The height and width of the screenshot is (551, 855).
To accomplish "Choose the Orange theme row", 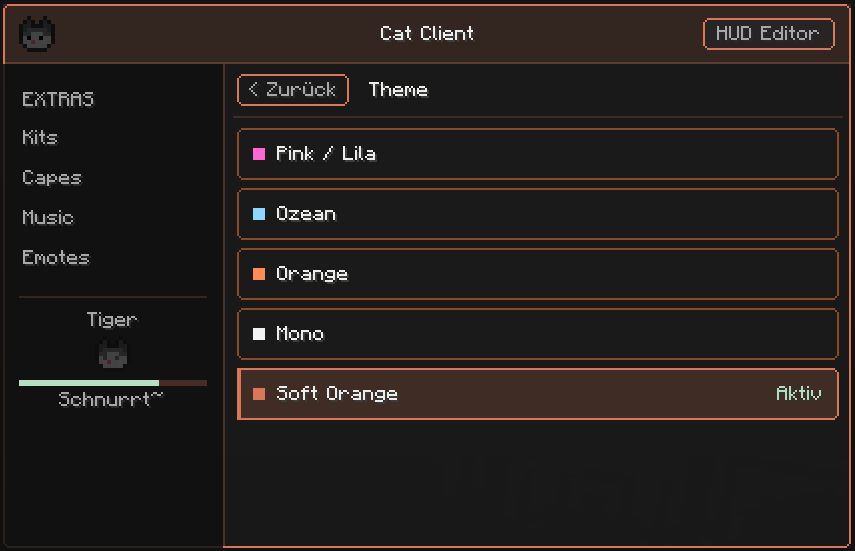I will click(x=538, y=274).
